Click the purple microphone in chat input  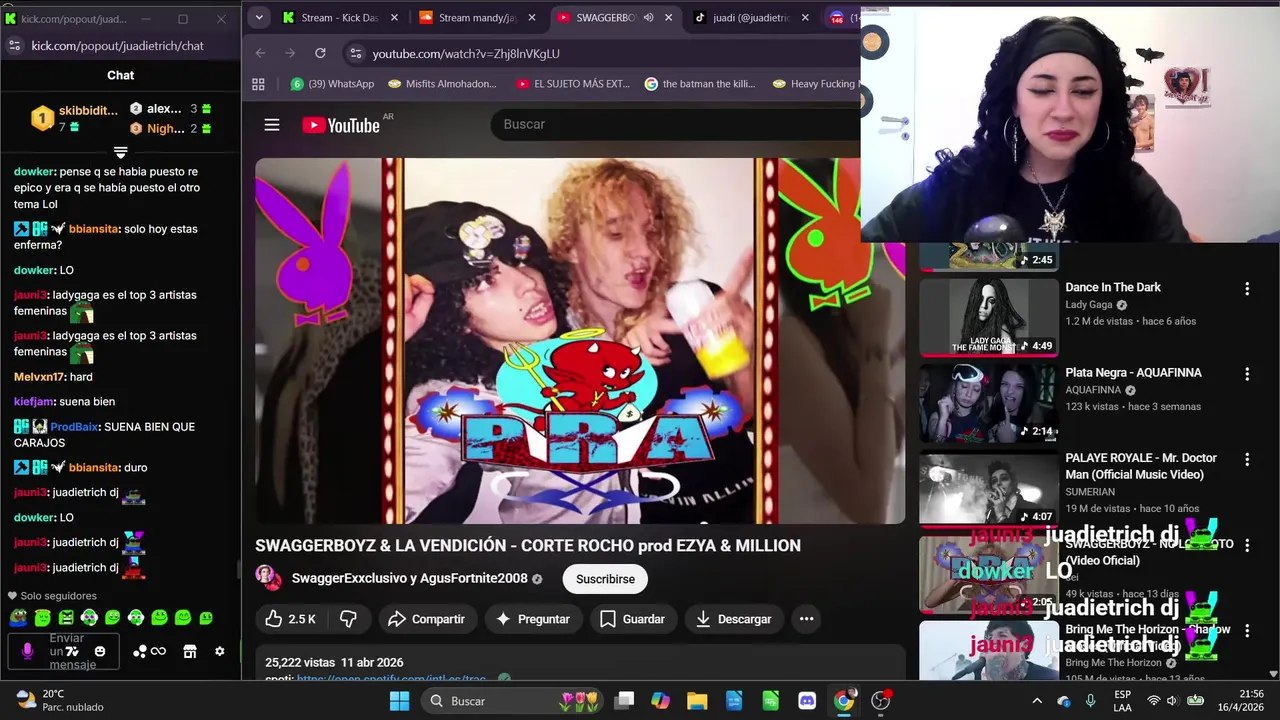pyautogui.click(x=27, y=651)
